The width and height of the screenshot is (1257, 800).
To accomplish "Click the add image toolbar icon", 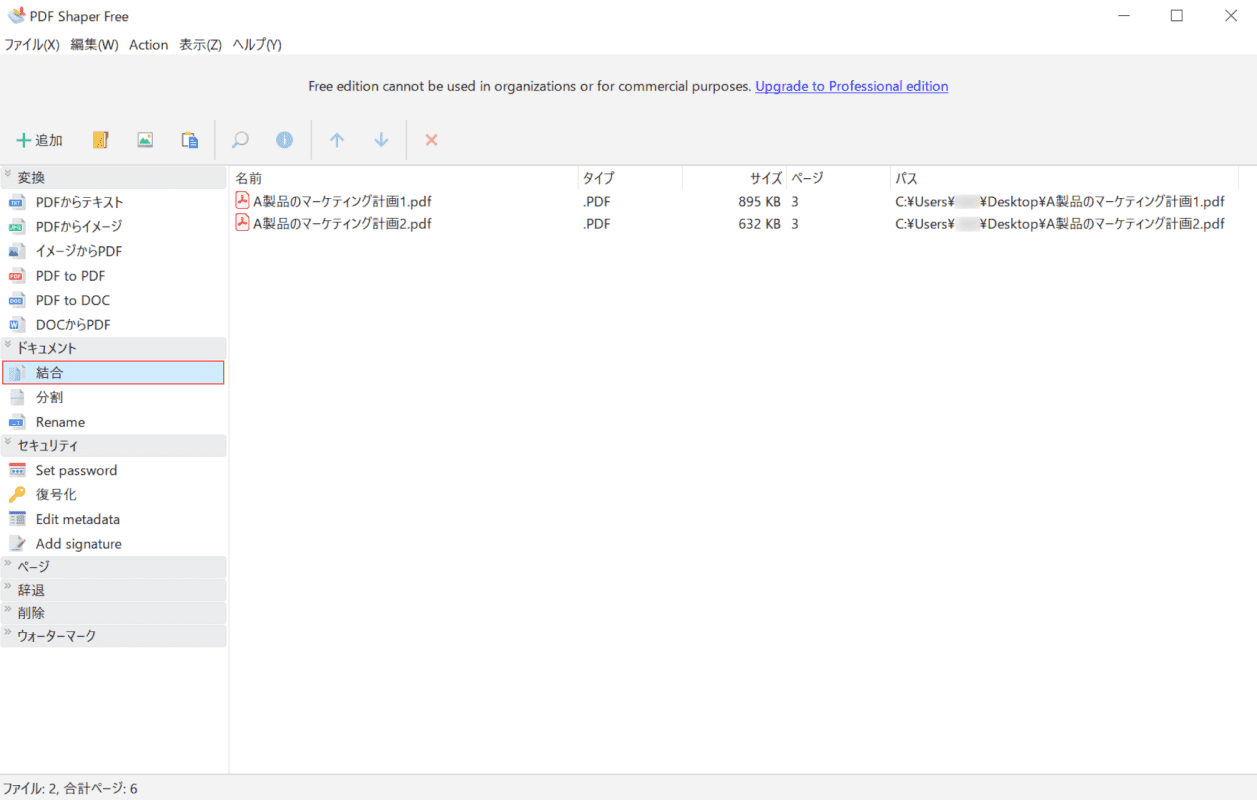I will (x=145, y=140).
